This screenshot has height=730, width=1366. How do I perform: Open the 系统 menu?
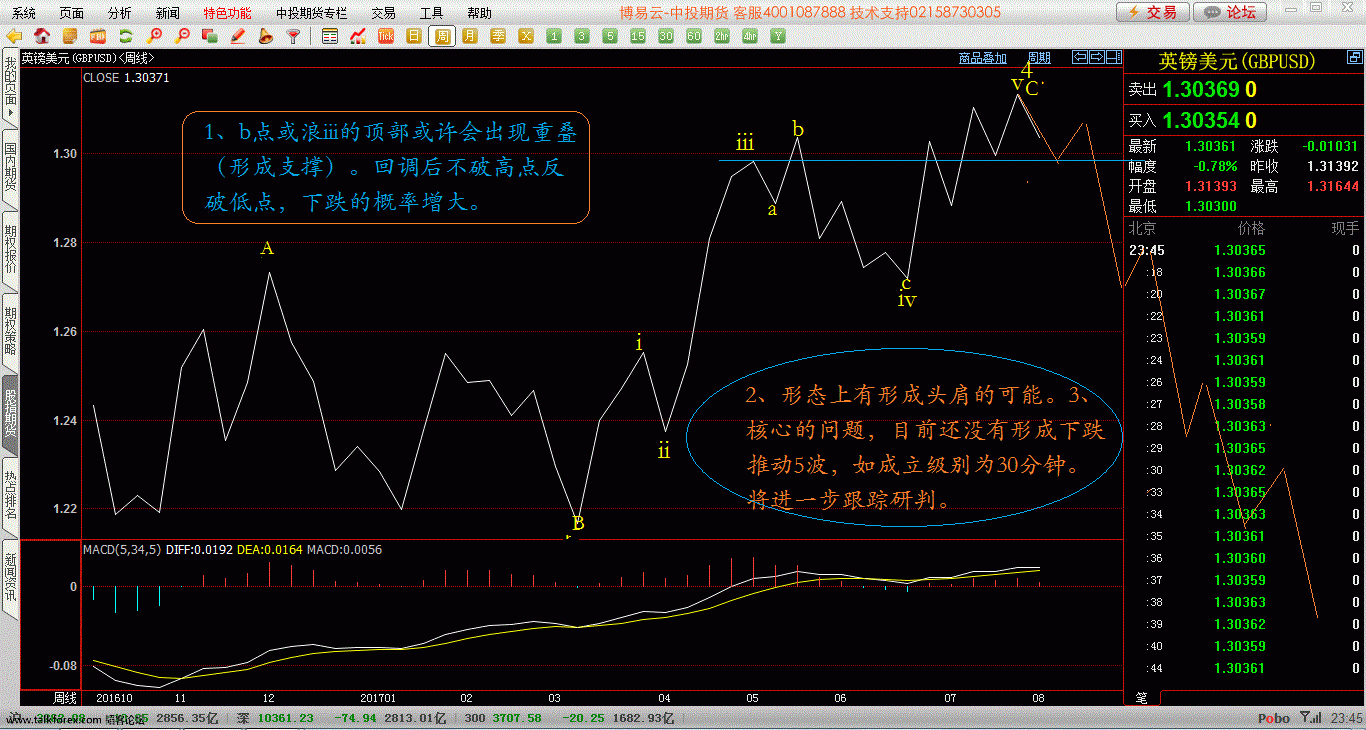[24, 13]
